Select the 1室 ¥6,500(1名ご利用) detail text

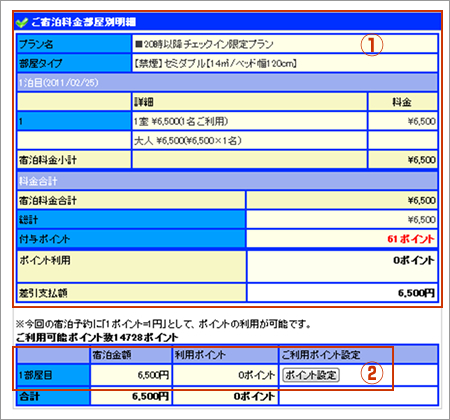pos(181,121)
